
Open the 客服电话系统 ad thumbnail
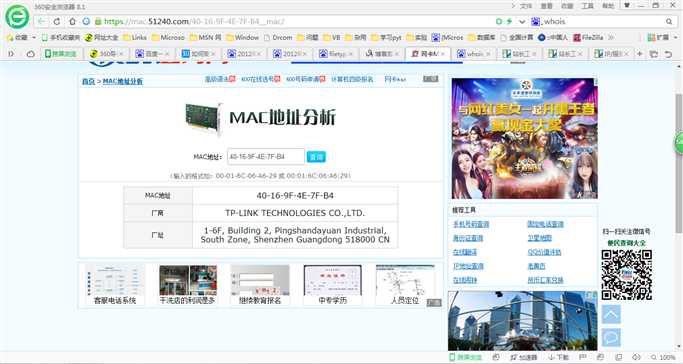pos(115,285)
